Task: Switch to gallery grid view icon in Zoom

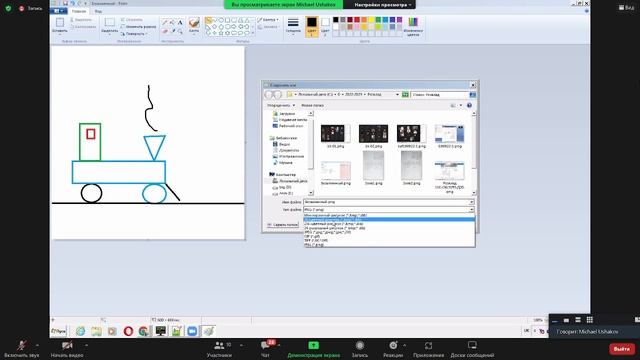Action: click(589, 320)
